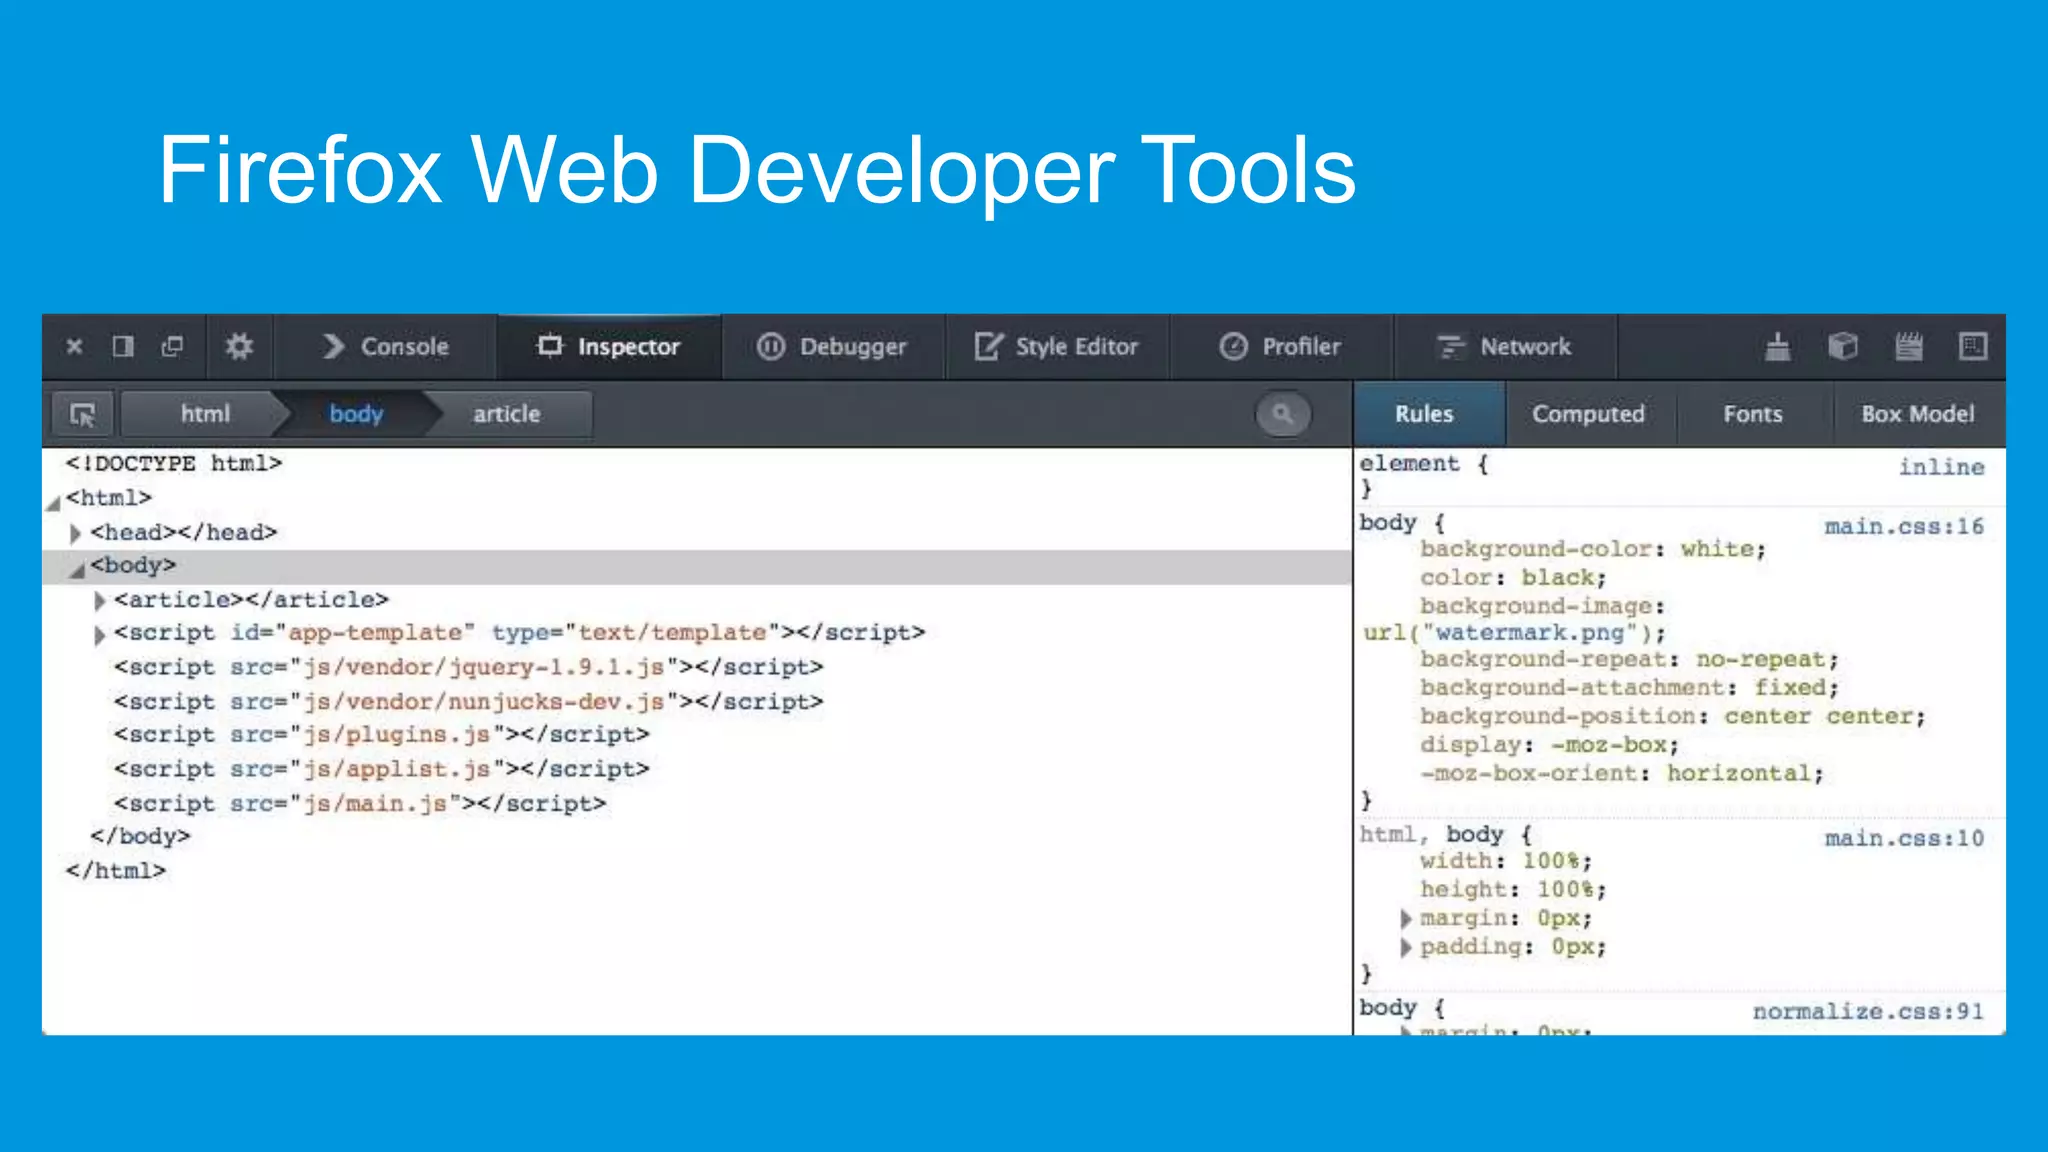Viewport: 2048px width, 1152px height.
Task: Open toolbox options gear icon
Action: click(239, 347)
